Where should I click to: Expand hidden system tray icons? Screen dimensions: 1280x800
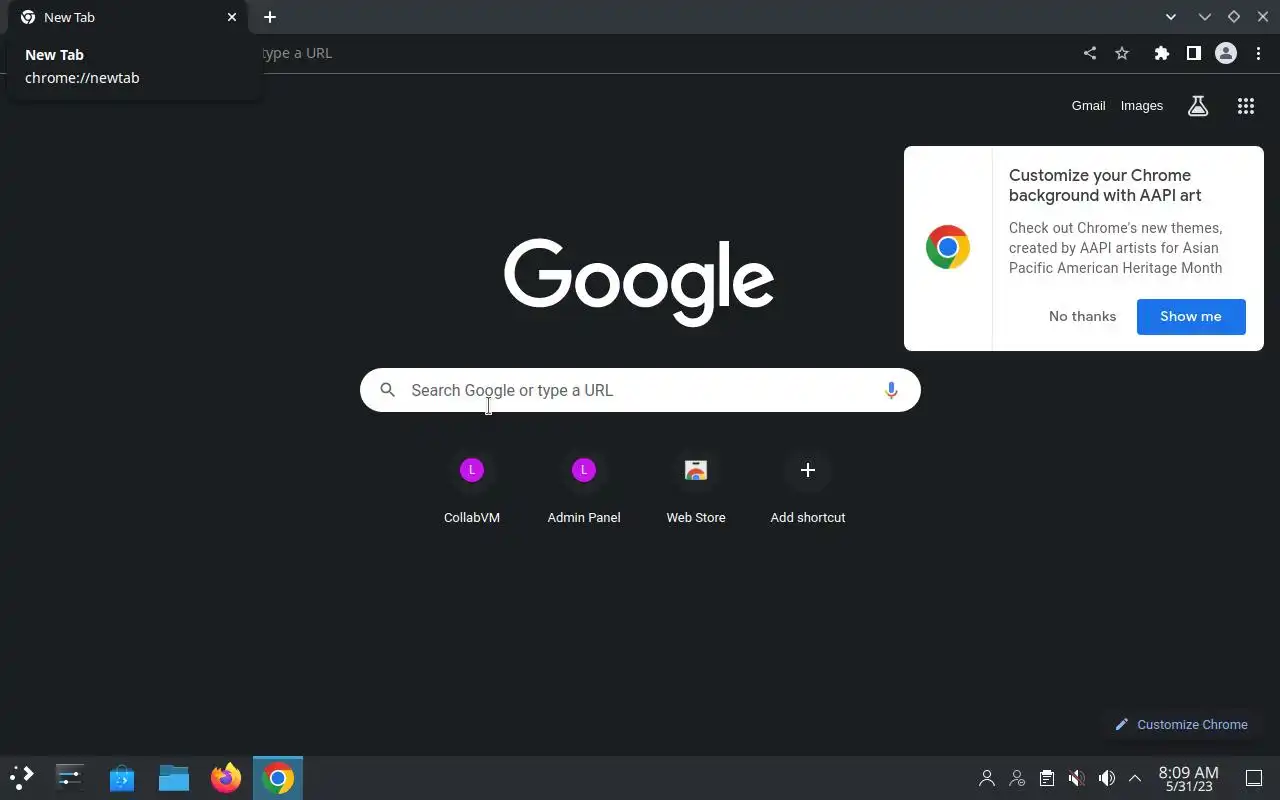click(x=1135, y=778)
